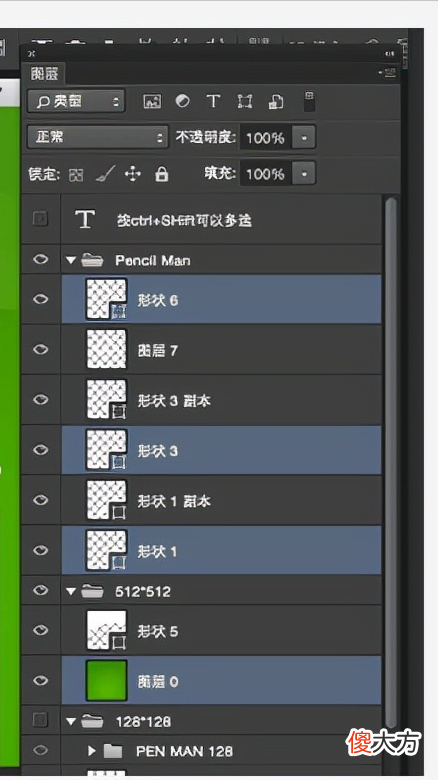The image size is (438, 780).
Task: Filter layers by smart object icon
Action: (x=276, y=101)
